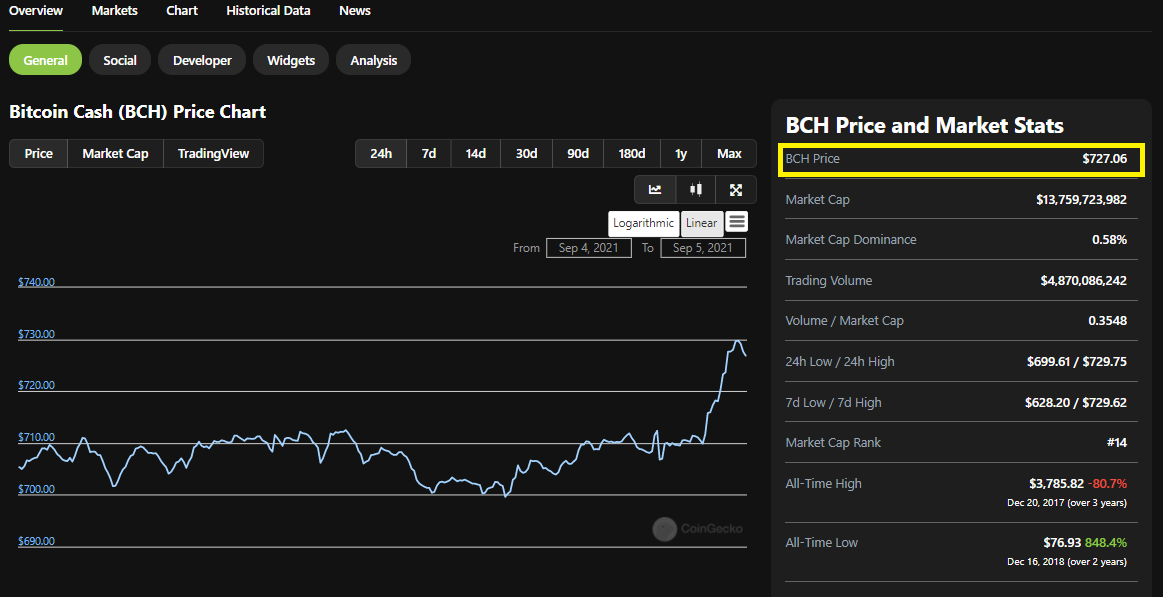Click the $700.00 axis label
Image resolution: width=1163 pixels, height=597 pixels.
pyautogui.click(x=36, y=489)
